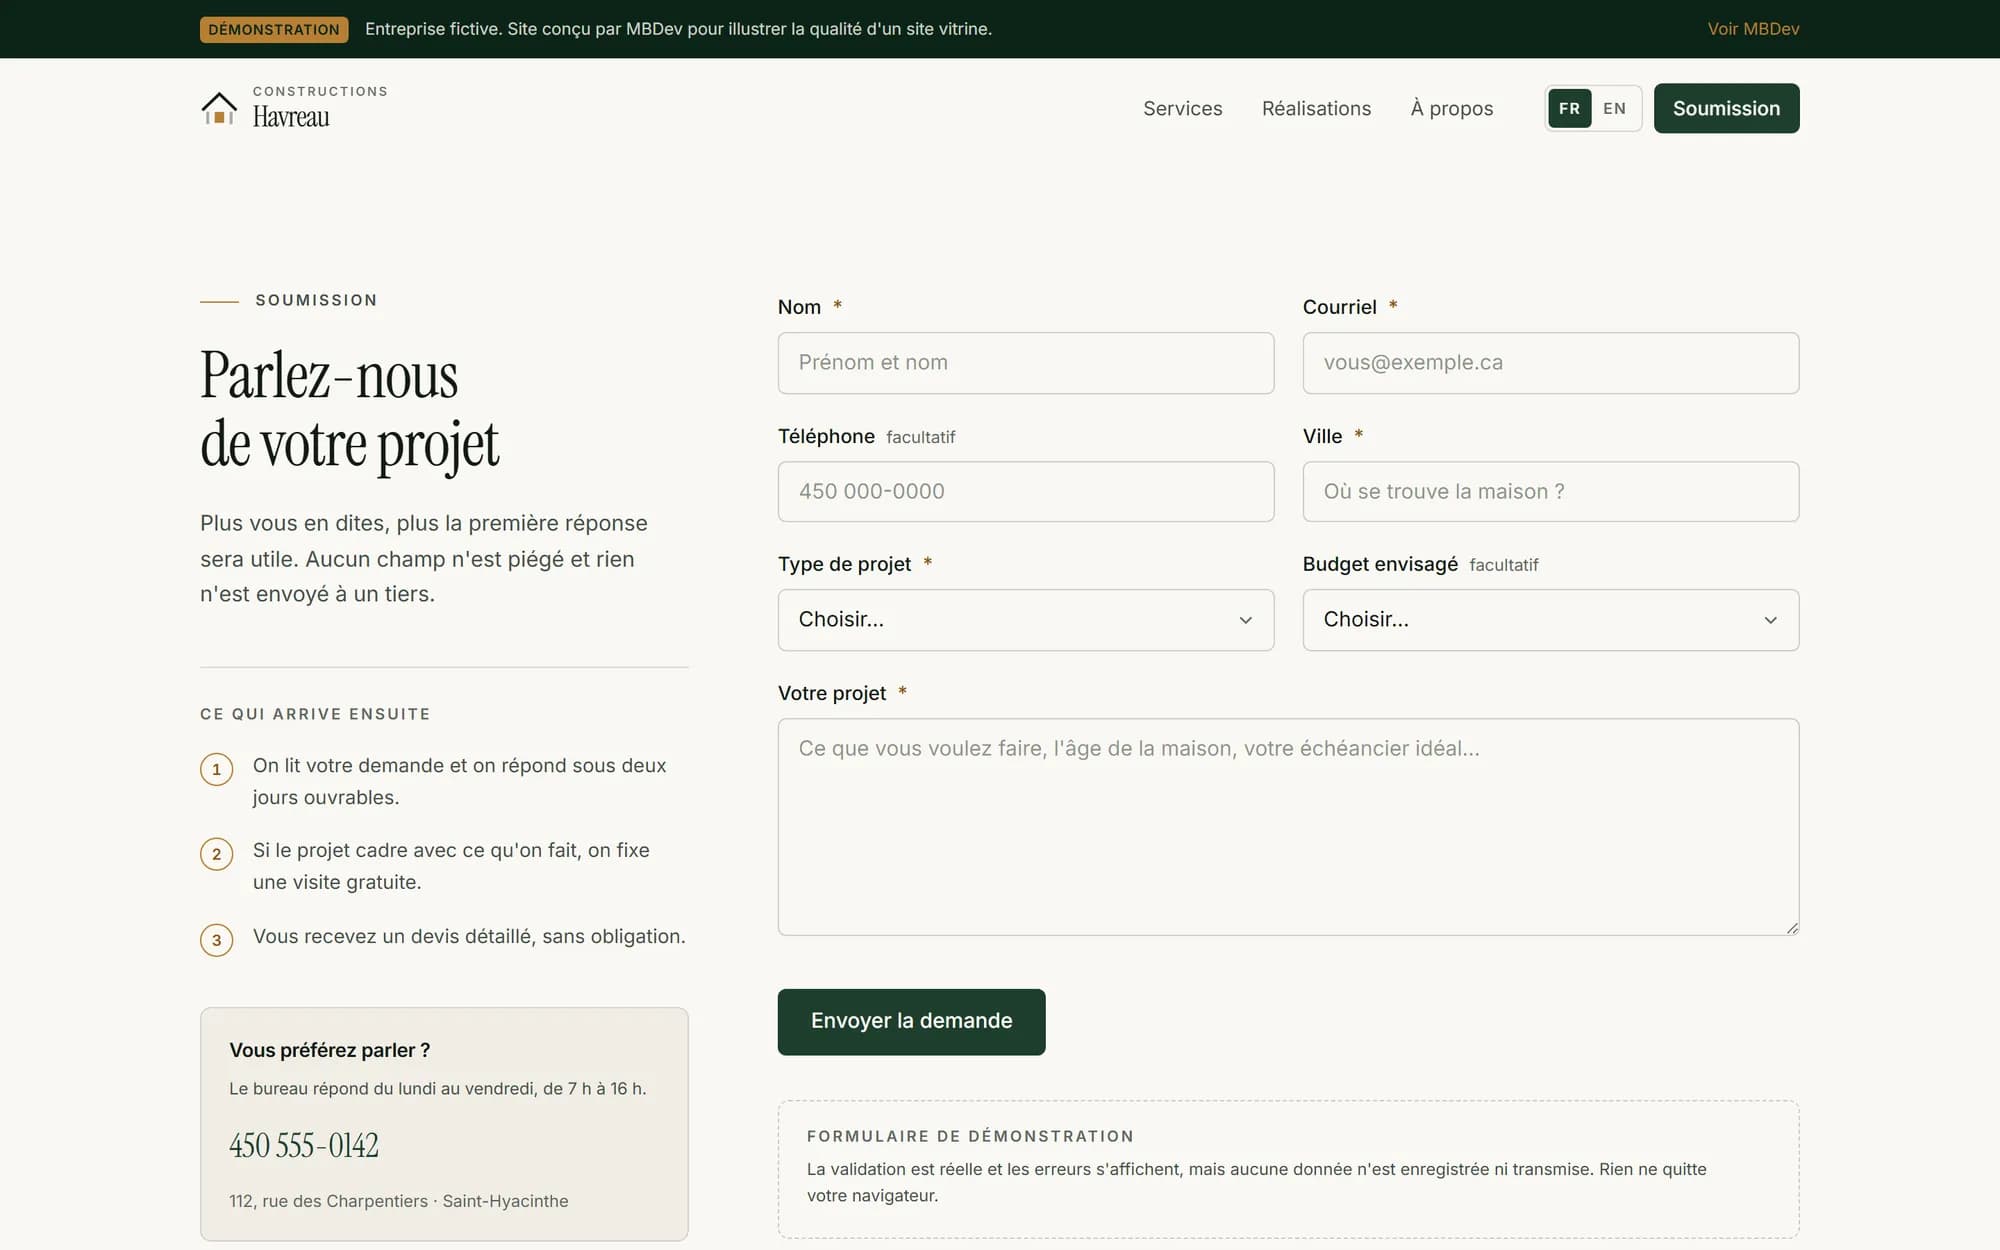Go to Réalisations page
The image size is (2000, 1250).
1316,108
